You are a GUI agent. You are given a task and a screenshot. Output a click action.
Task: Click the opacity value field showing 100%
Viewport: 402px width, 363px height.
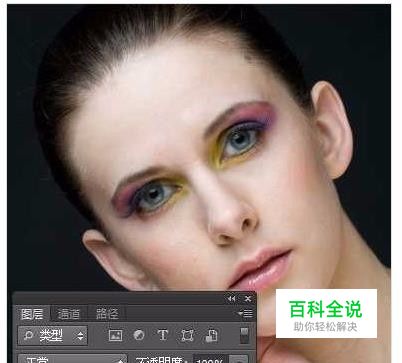point(210,360)
